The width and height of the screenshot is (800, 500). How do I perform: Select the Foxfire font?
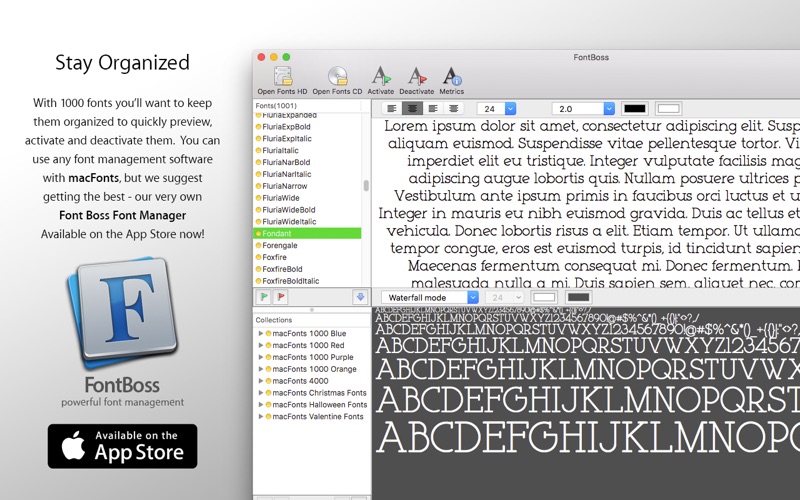coord(307,257)
